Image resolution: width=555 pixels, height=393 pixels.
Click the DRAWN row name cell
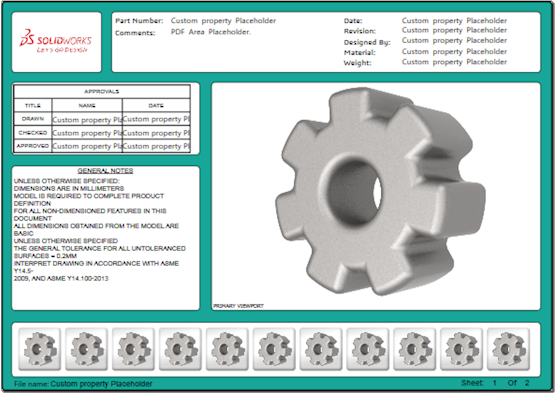[x=87, y=119]
